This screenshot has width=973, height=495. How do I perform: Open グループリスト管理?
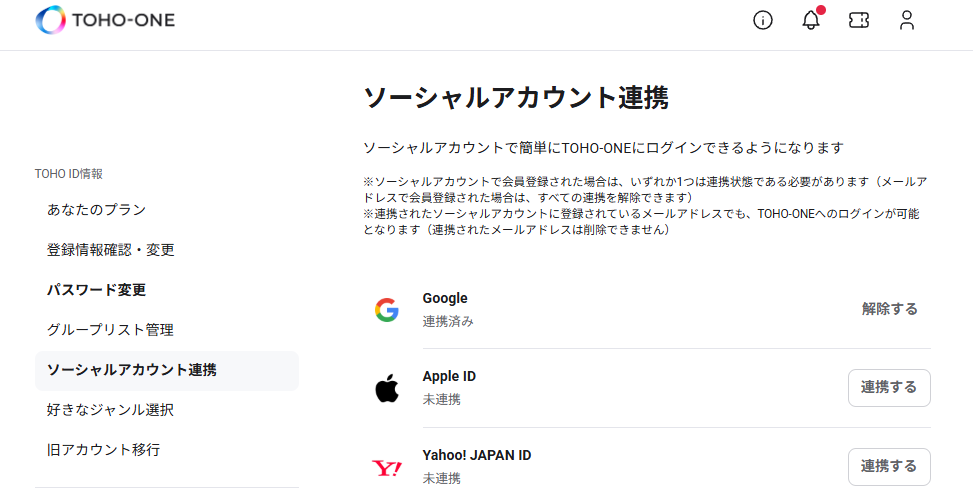coord(110,330)
